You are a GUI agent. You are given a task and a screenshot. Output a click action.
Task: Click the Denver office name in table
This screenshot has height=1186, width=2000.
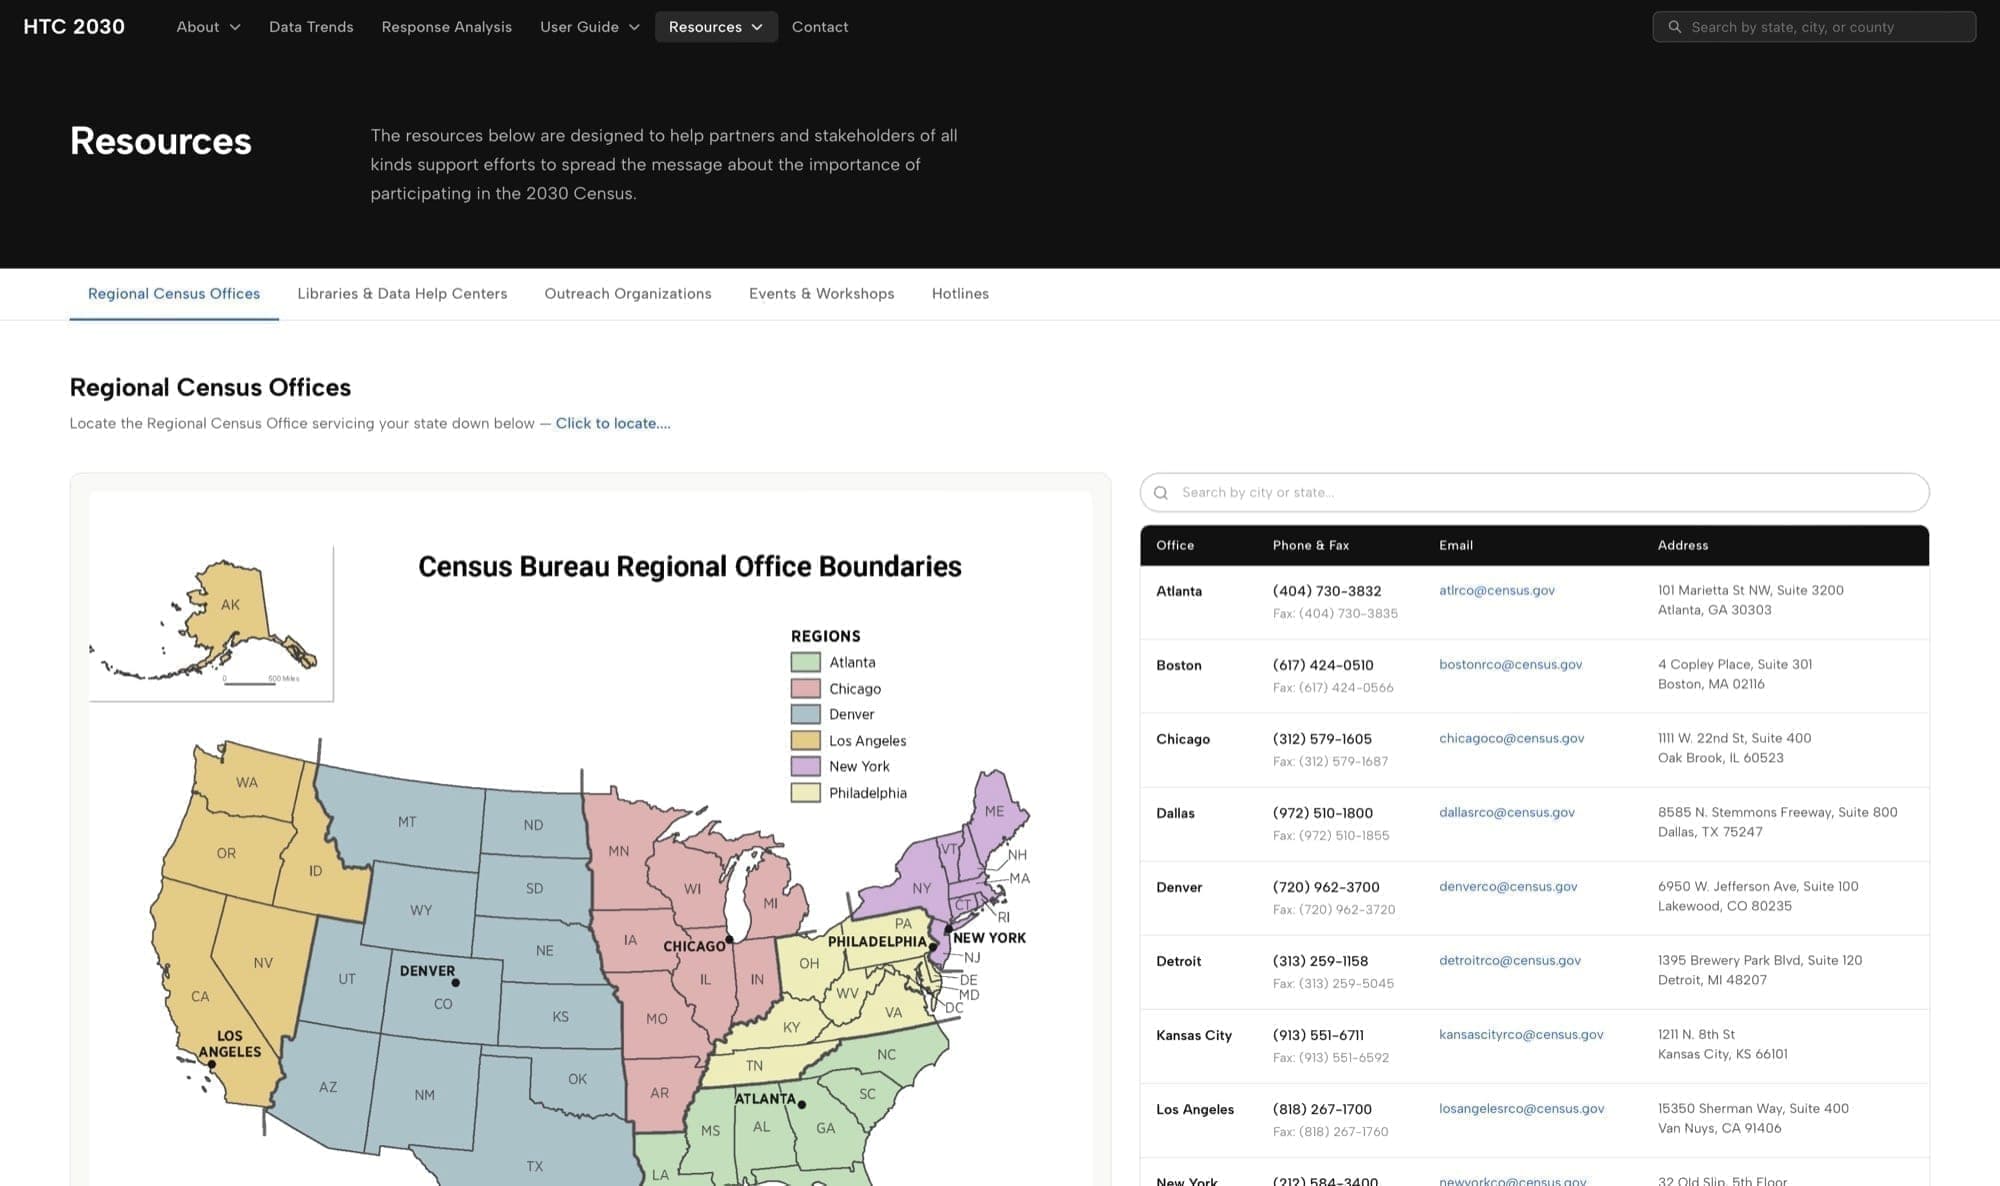click(x=1179, y=887)
